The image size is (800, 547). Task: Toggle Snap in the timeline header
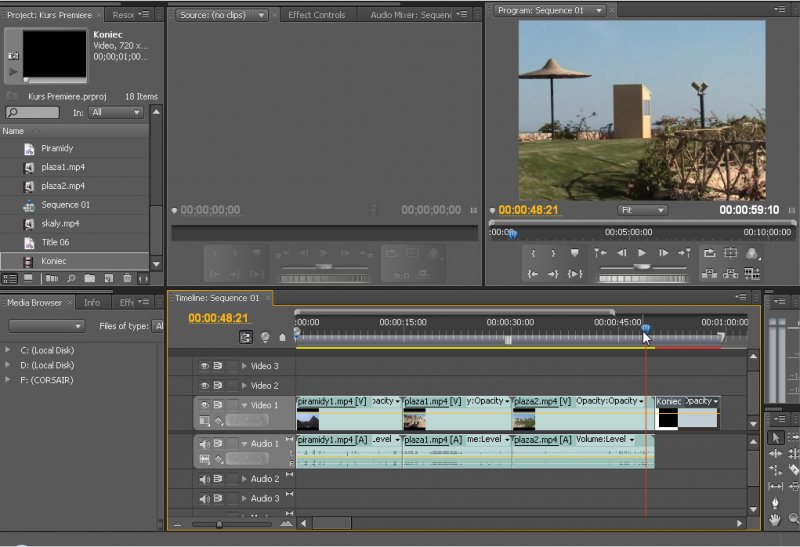246,337
